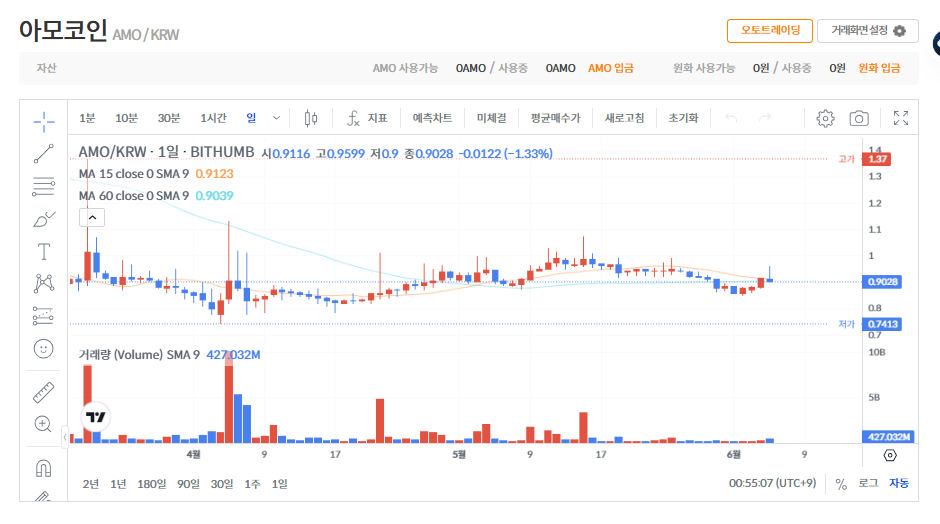
Task: Select the ruler measure tool
Action: click(x=43, y=392)
